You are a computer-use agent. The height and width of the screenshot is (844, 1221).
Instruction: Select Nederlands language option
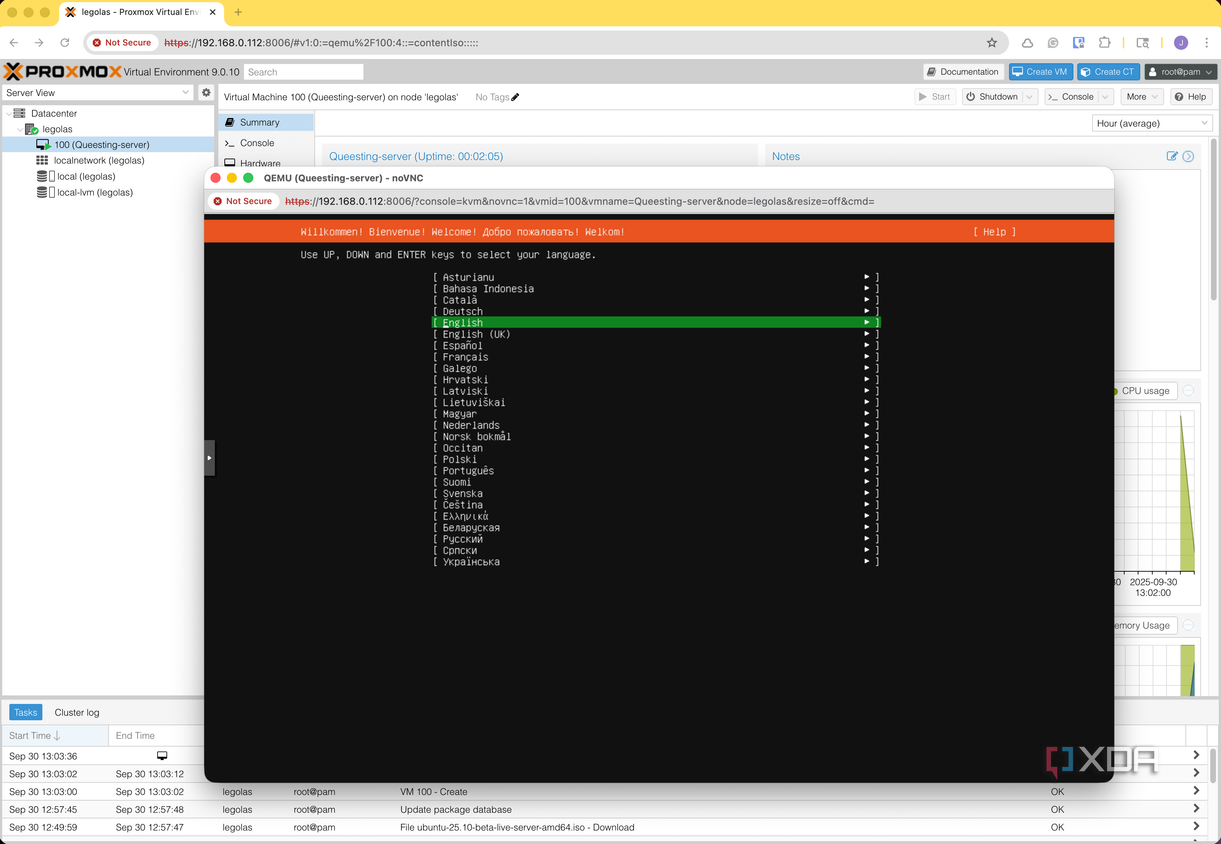656,425
